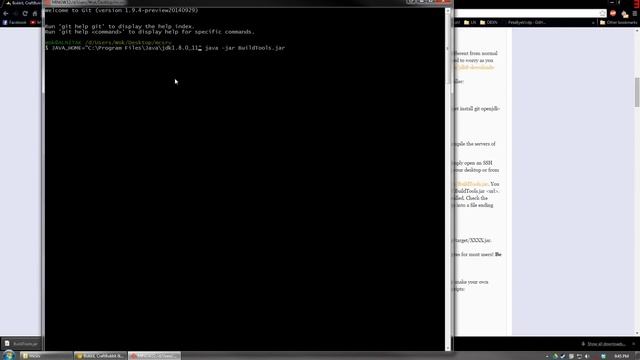Image resolution: width=640 pixels, height=360 pixels.
Task: Click the green prompt path line
Action: click(x=108, y=42)
